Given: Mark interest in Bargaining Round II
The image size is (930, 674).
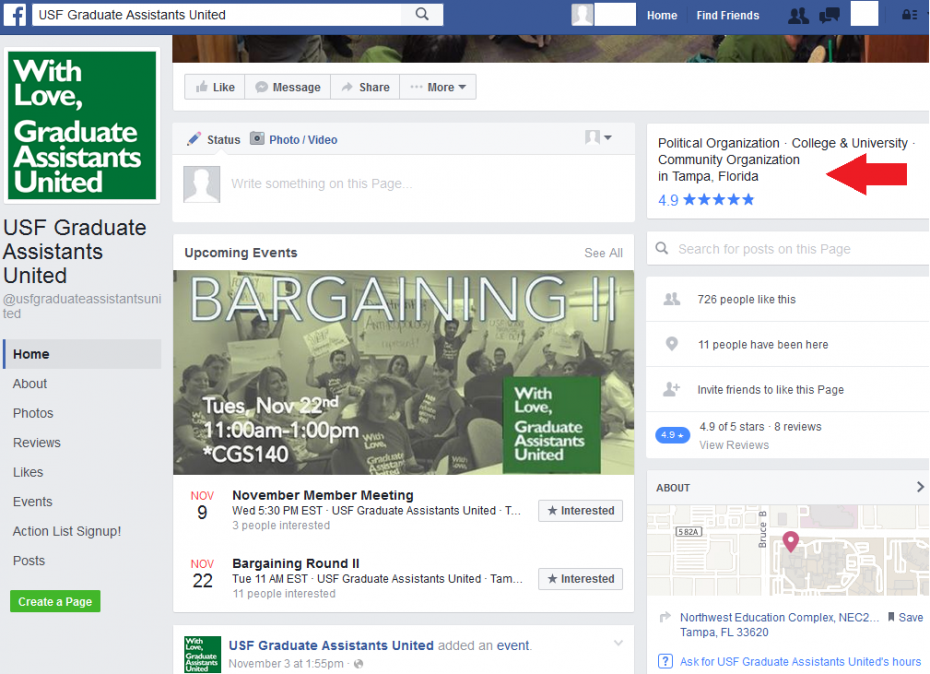Looking at the screenshot, I should coord(581,579).
